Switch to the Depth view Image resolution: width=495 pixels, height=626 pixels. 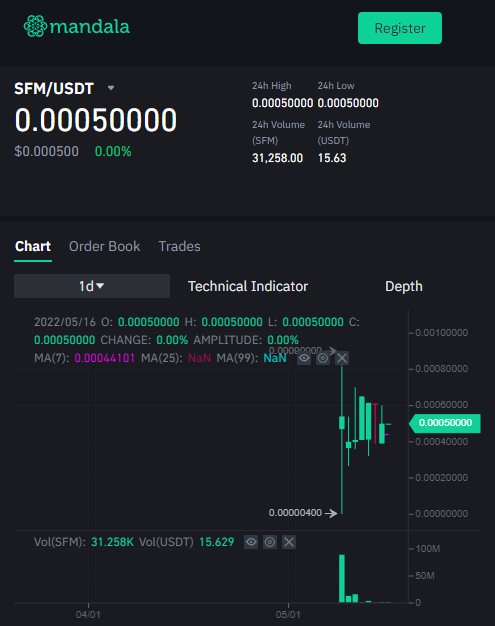(x=404, y=286)
